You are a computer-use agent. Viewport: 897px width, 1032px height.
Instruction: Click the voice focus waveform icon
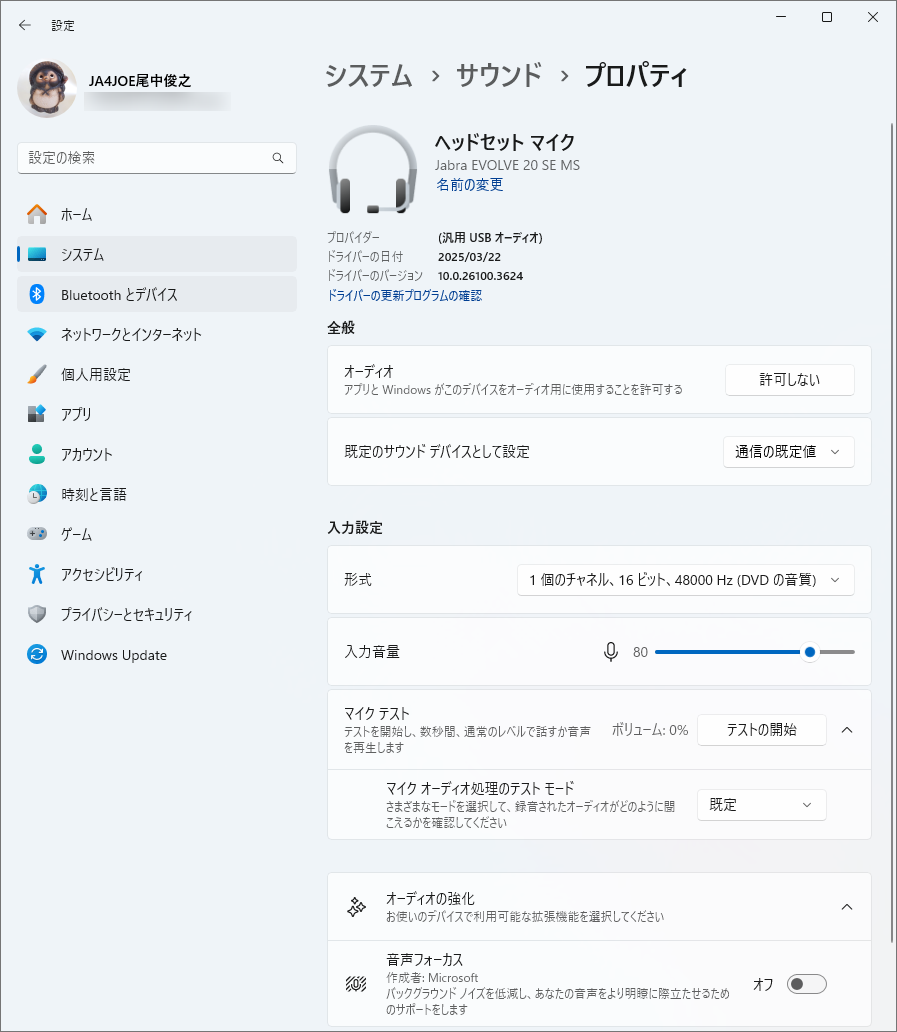(356, 985)
